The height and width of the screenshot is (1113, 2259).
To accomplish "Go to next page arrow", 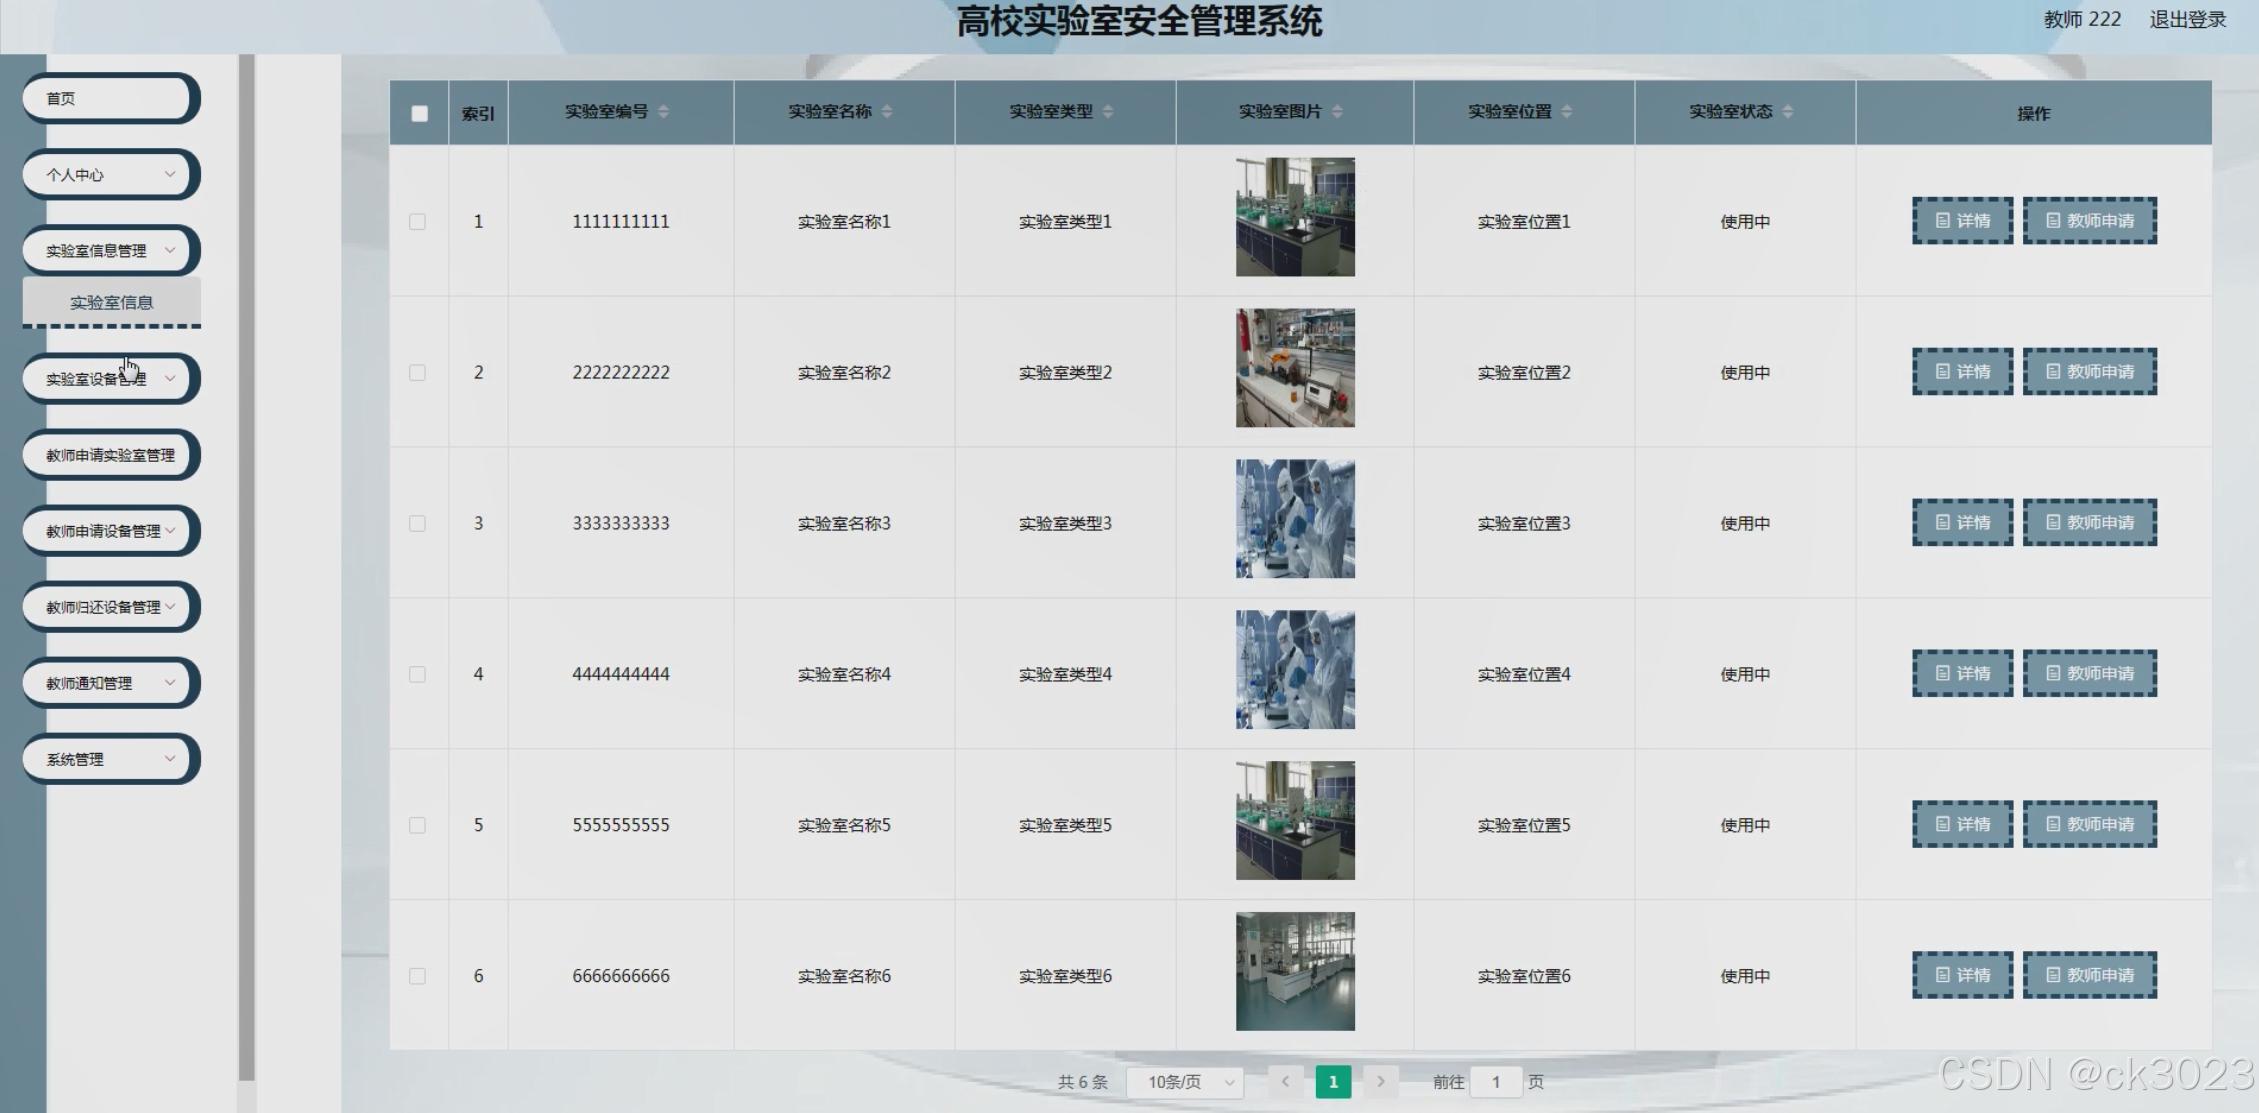I will click(1380, 1081).
